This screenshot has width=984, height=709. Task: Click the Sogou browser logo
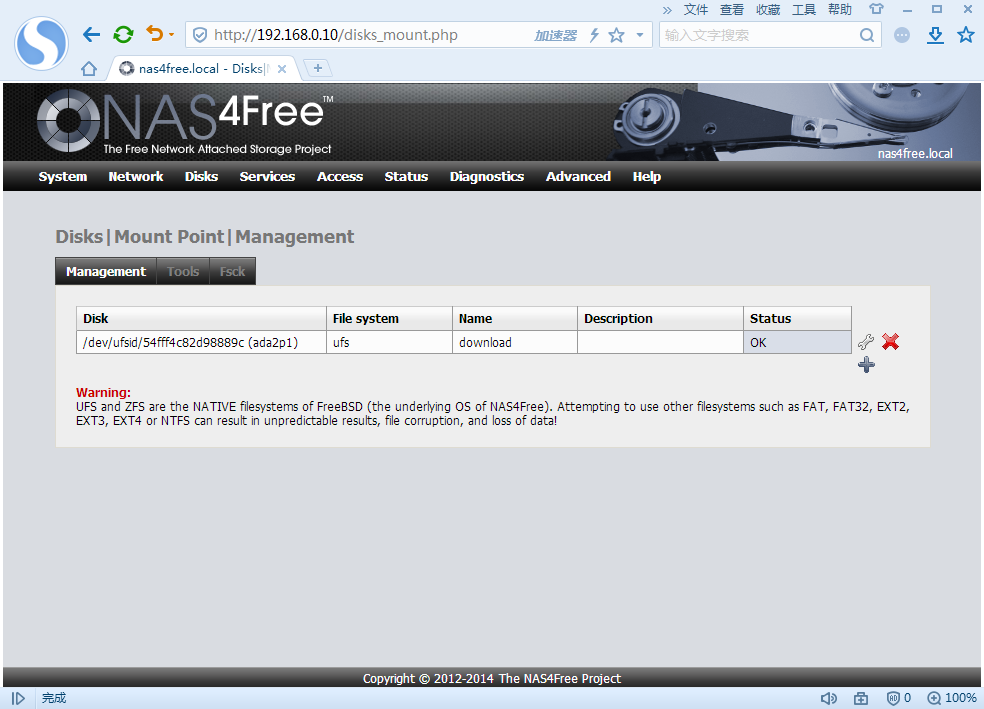41,43
